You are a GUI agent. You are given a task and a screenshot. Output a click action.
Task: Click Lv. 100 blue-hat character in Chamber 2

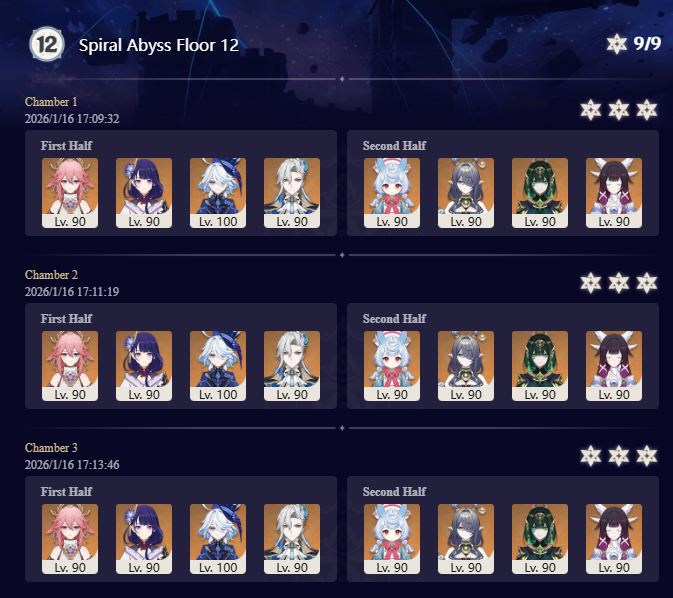pos(218,366)
